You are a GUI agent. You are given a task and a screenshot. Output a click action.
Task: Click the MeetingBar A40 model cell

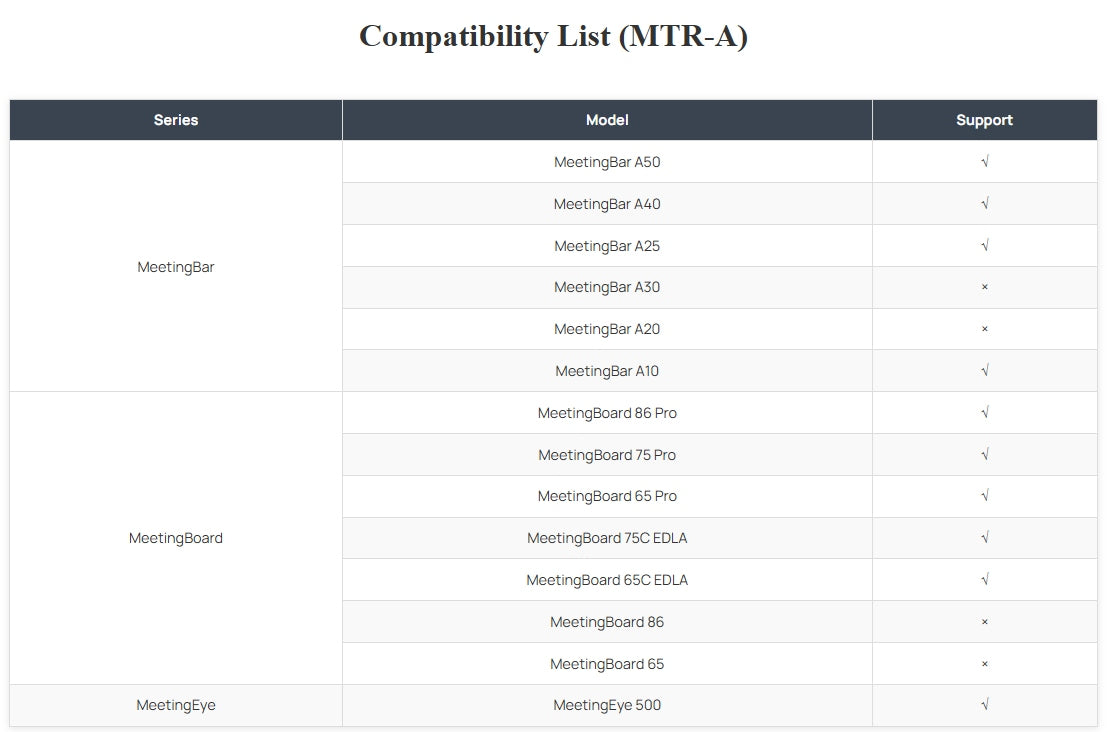click(x=607, y=204)
